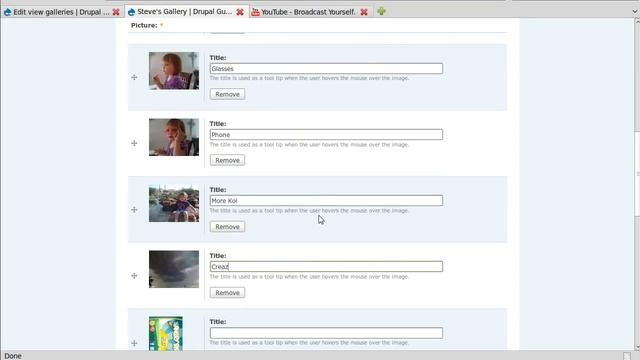
Task: Focus the Title field containing Glasses
Action: [x=326, y=69]
